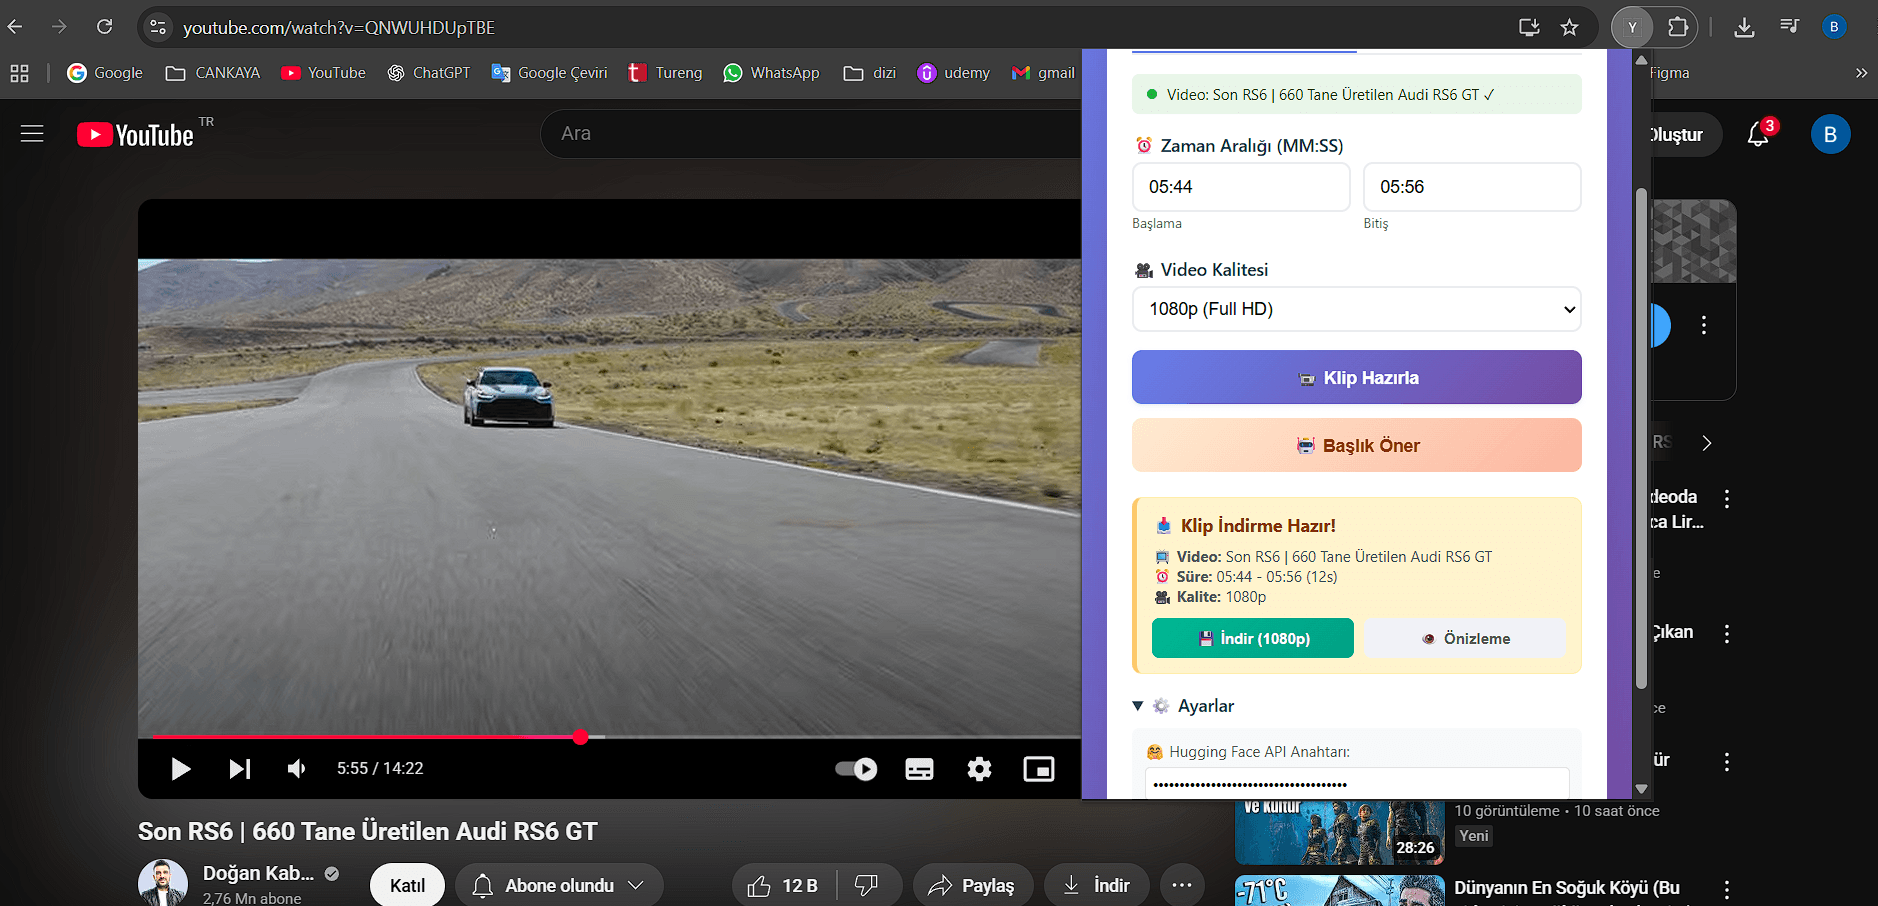Open Abone olundu subscription dropdown
1878x906 pixels.
pos(559,886)
